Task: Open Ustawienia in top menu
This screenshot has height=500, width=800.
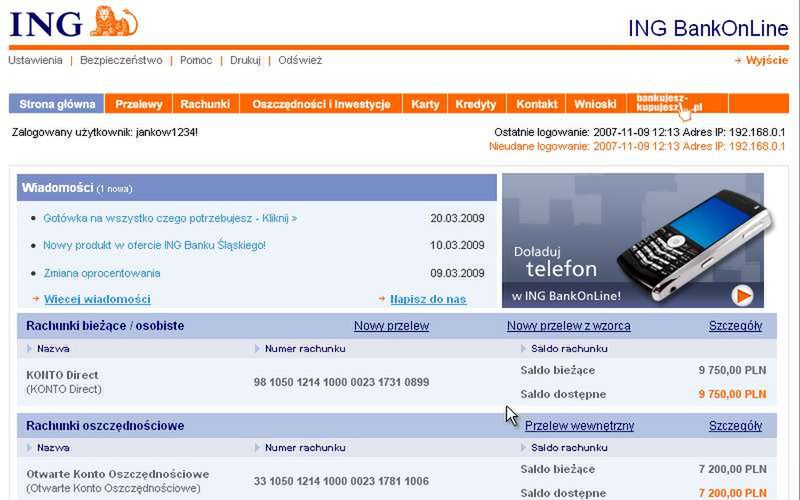Action: coord(35,60)
